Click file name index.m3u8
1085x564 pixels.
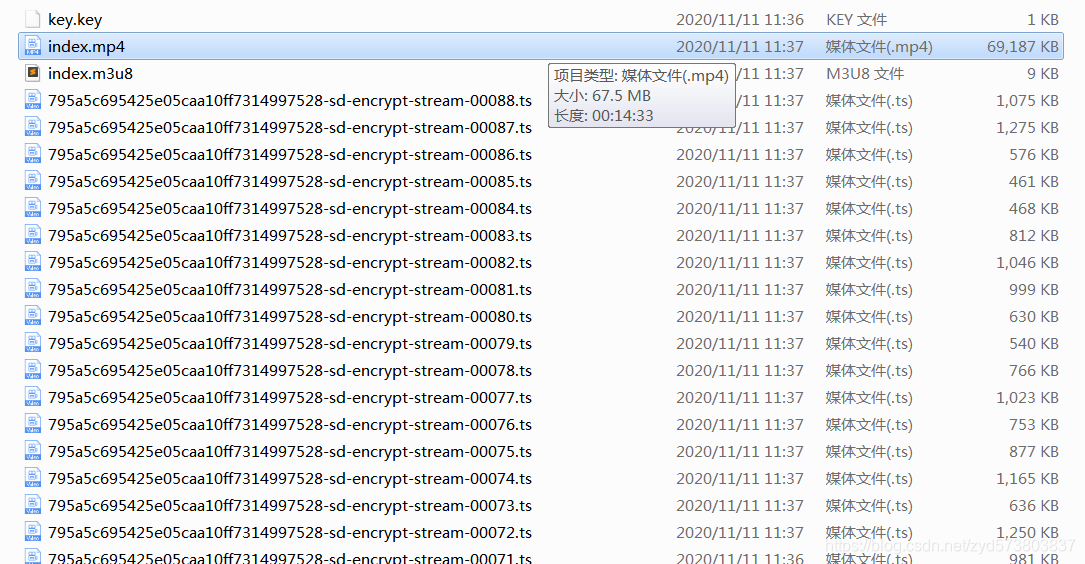(x=91, y=73)
